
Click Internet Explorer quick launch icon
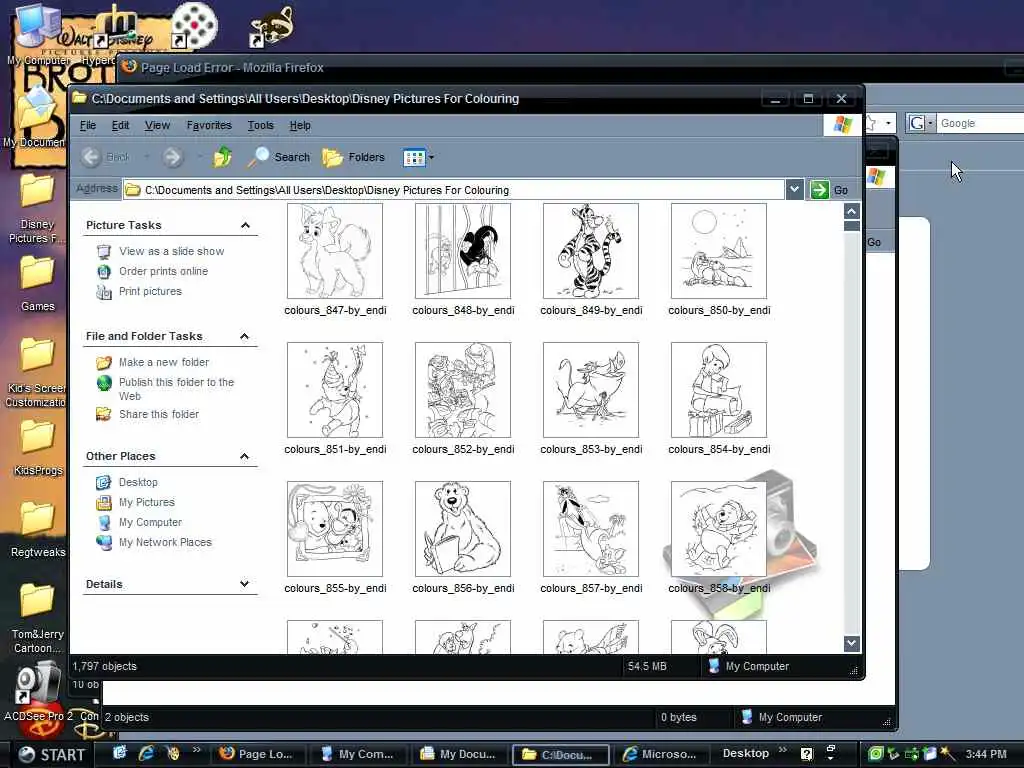pyautogui.click(x=146, y=754)
